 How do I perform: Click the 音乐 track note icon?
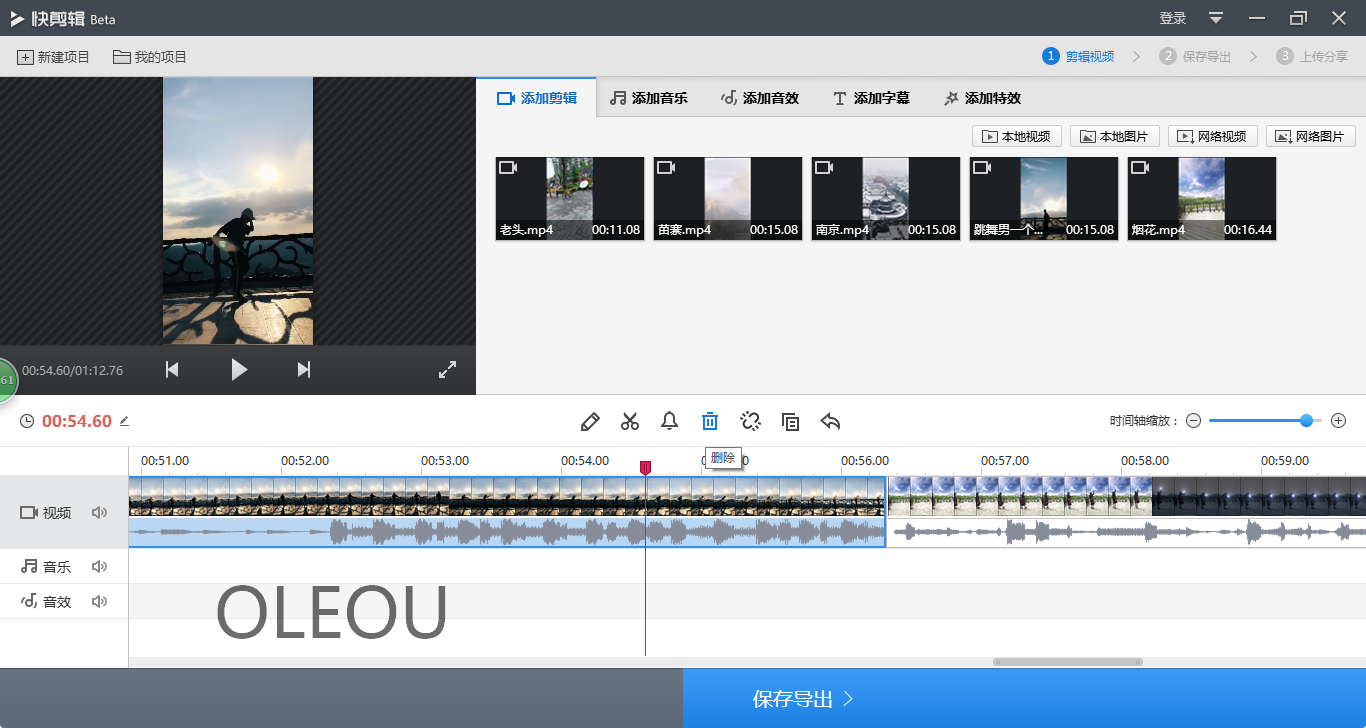point(29,567)
